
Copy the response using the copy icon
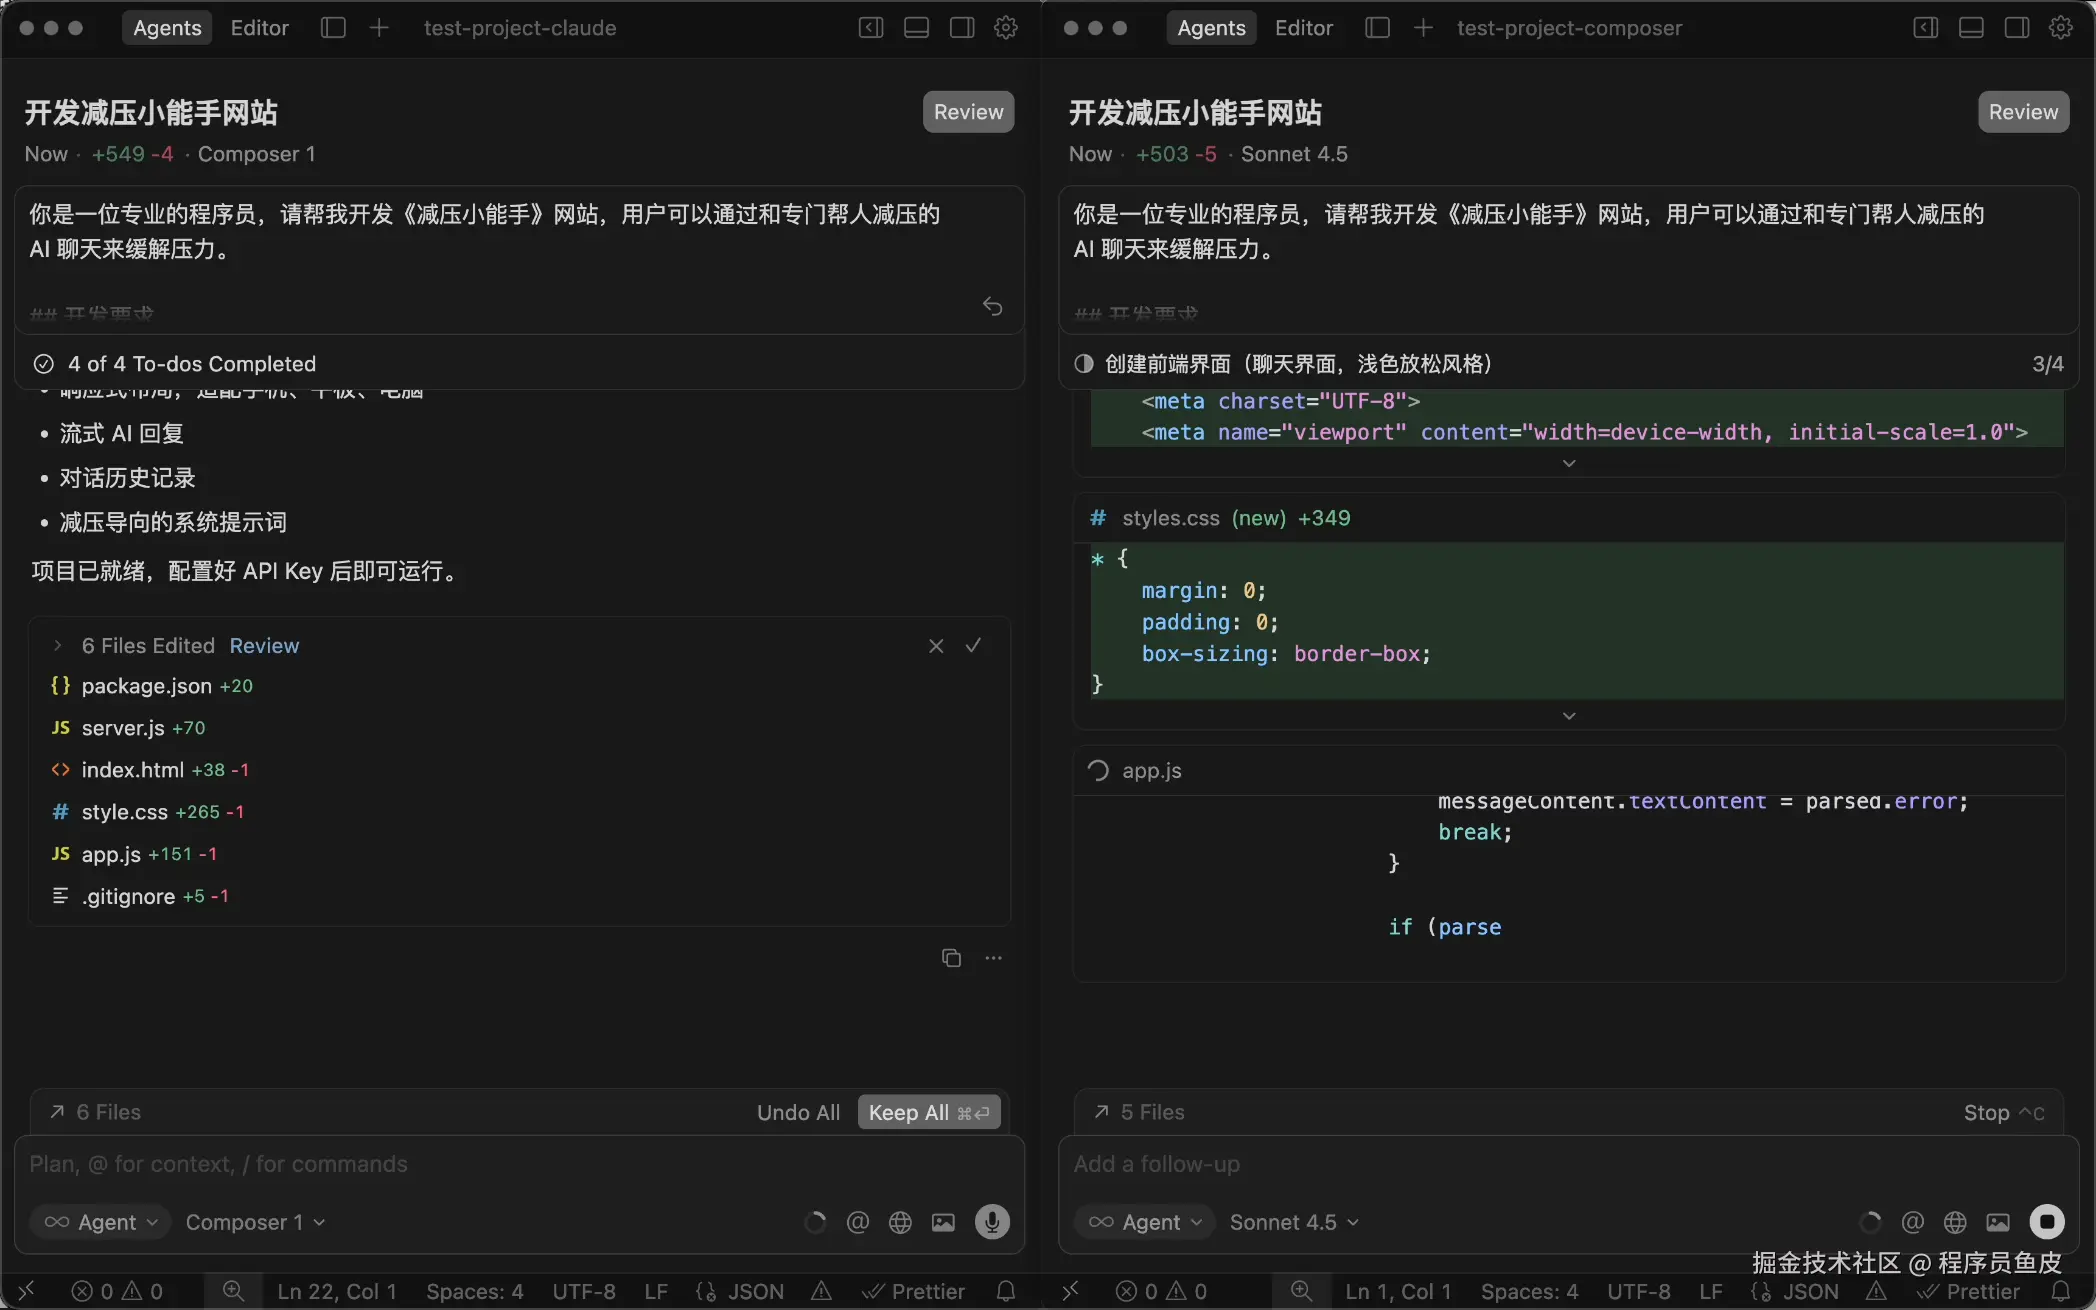[x=951, y=958]
